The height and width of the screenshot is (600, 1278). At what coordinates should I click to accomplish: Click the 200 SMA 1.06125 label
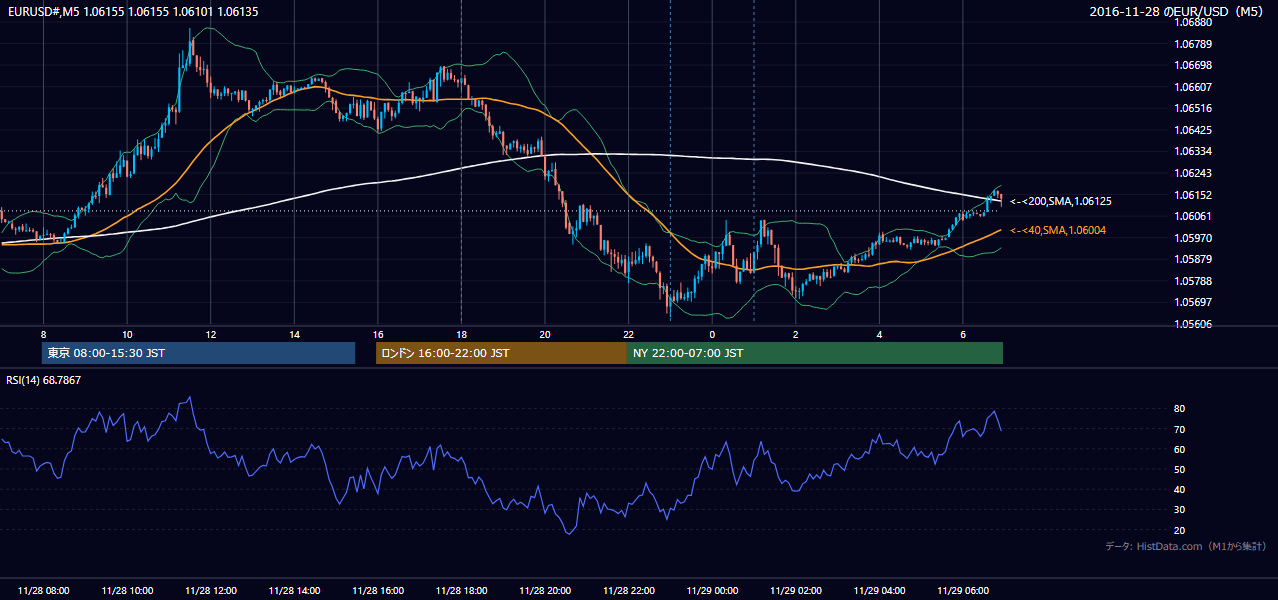coord(1061,201)
